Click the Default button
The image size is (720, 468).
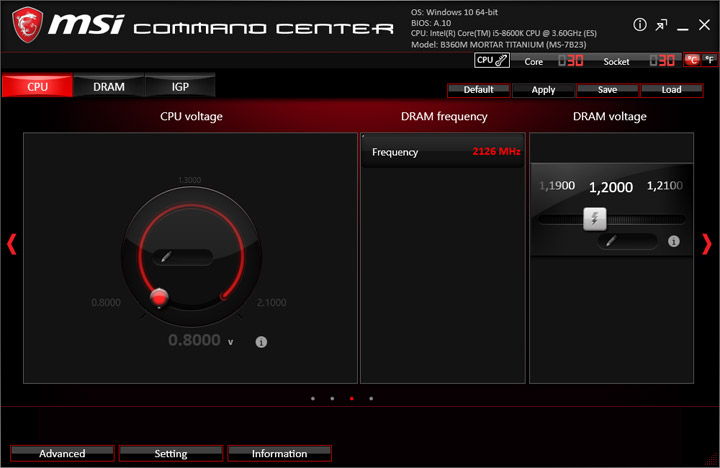coord(478,90)
